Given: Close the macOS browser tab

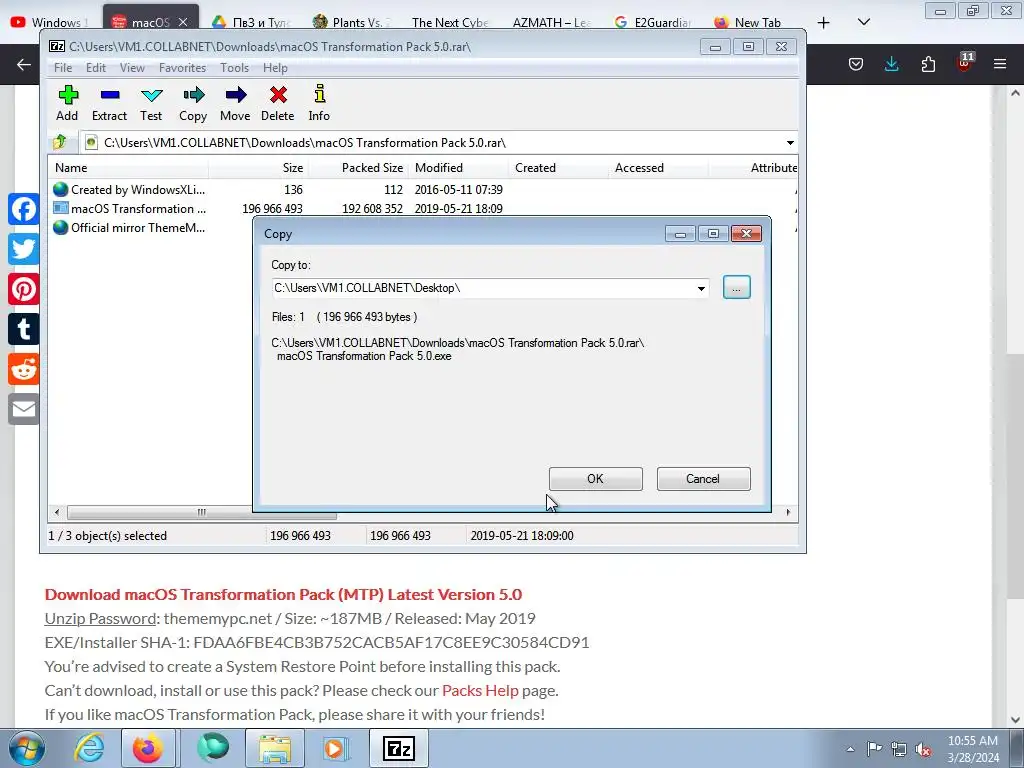Looking at the screenshot, I should coord(183,22).
